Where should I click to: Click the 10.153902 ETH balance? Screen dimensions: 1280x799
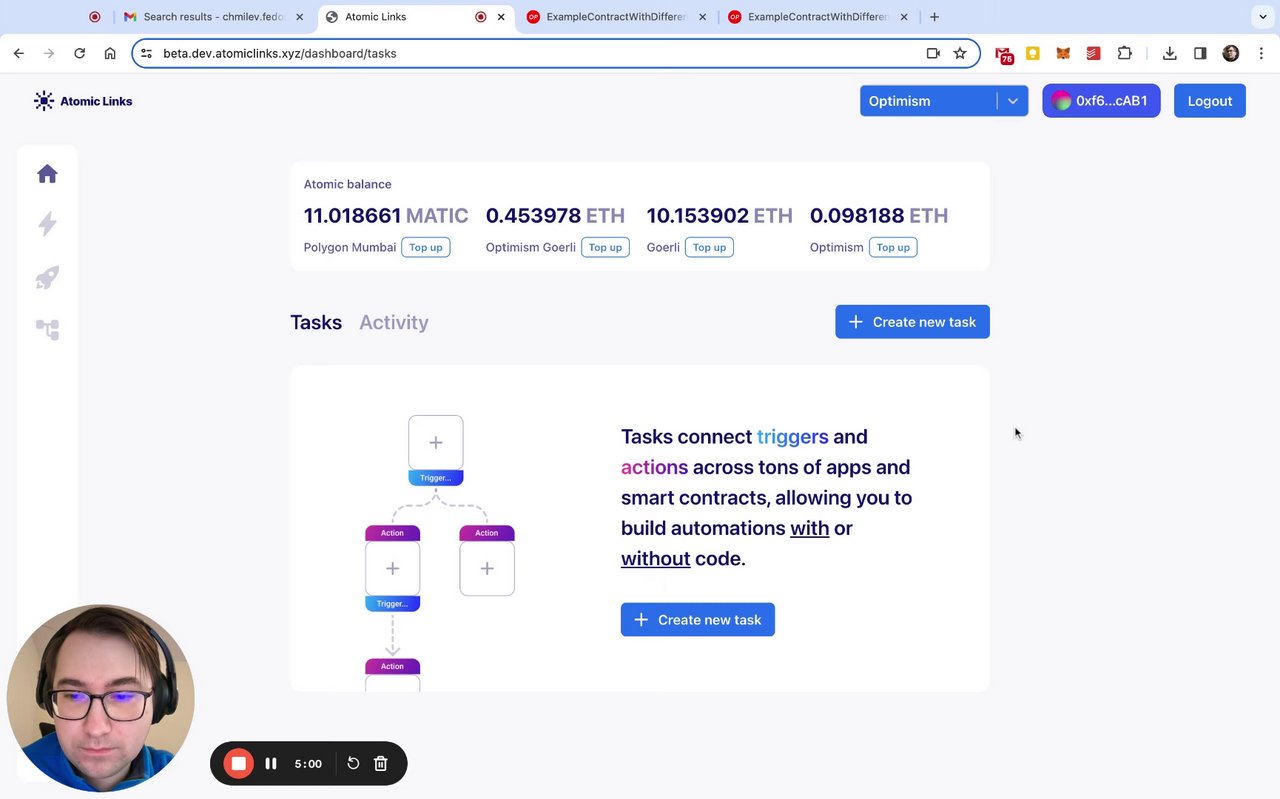point(720,216)
